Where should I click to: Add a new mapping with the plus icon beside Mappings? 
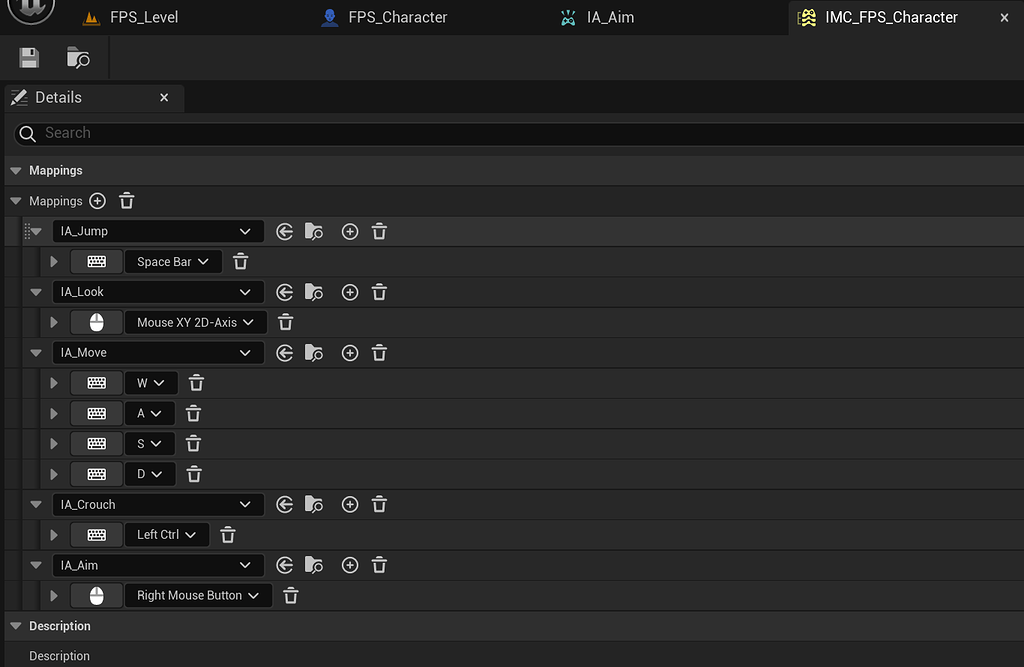[97, 201]
